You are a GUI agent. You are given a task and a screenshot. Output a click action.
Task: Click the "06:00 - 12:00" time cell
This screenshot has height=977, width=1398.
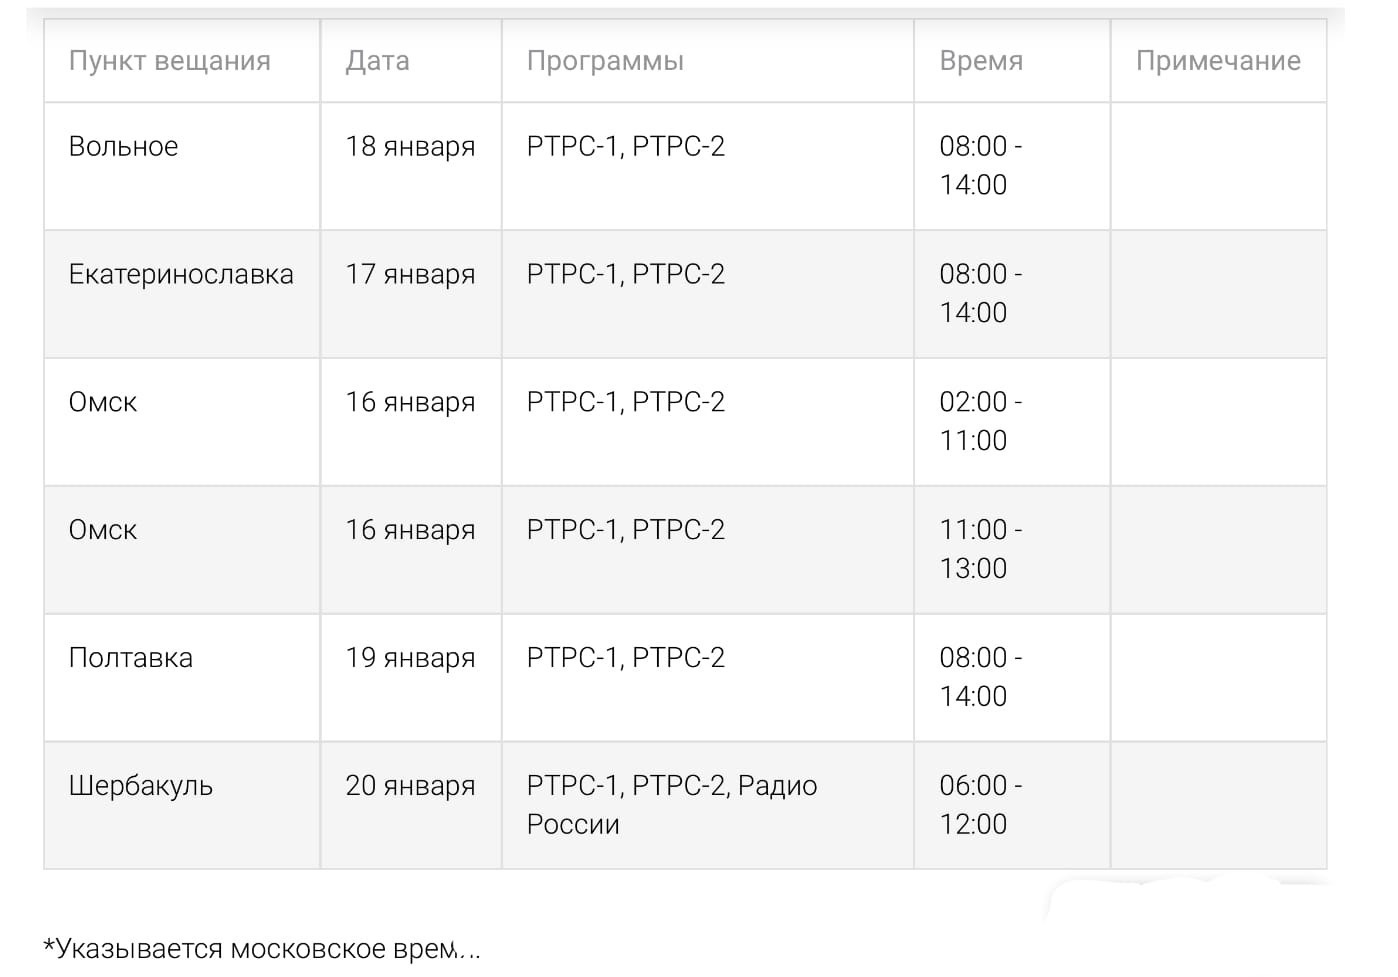click(x=979, y=805)
